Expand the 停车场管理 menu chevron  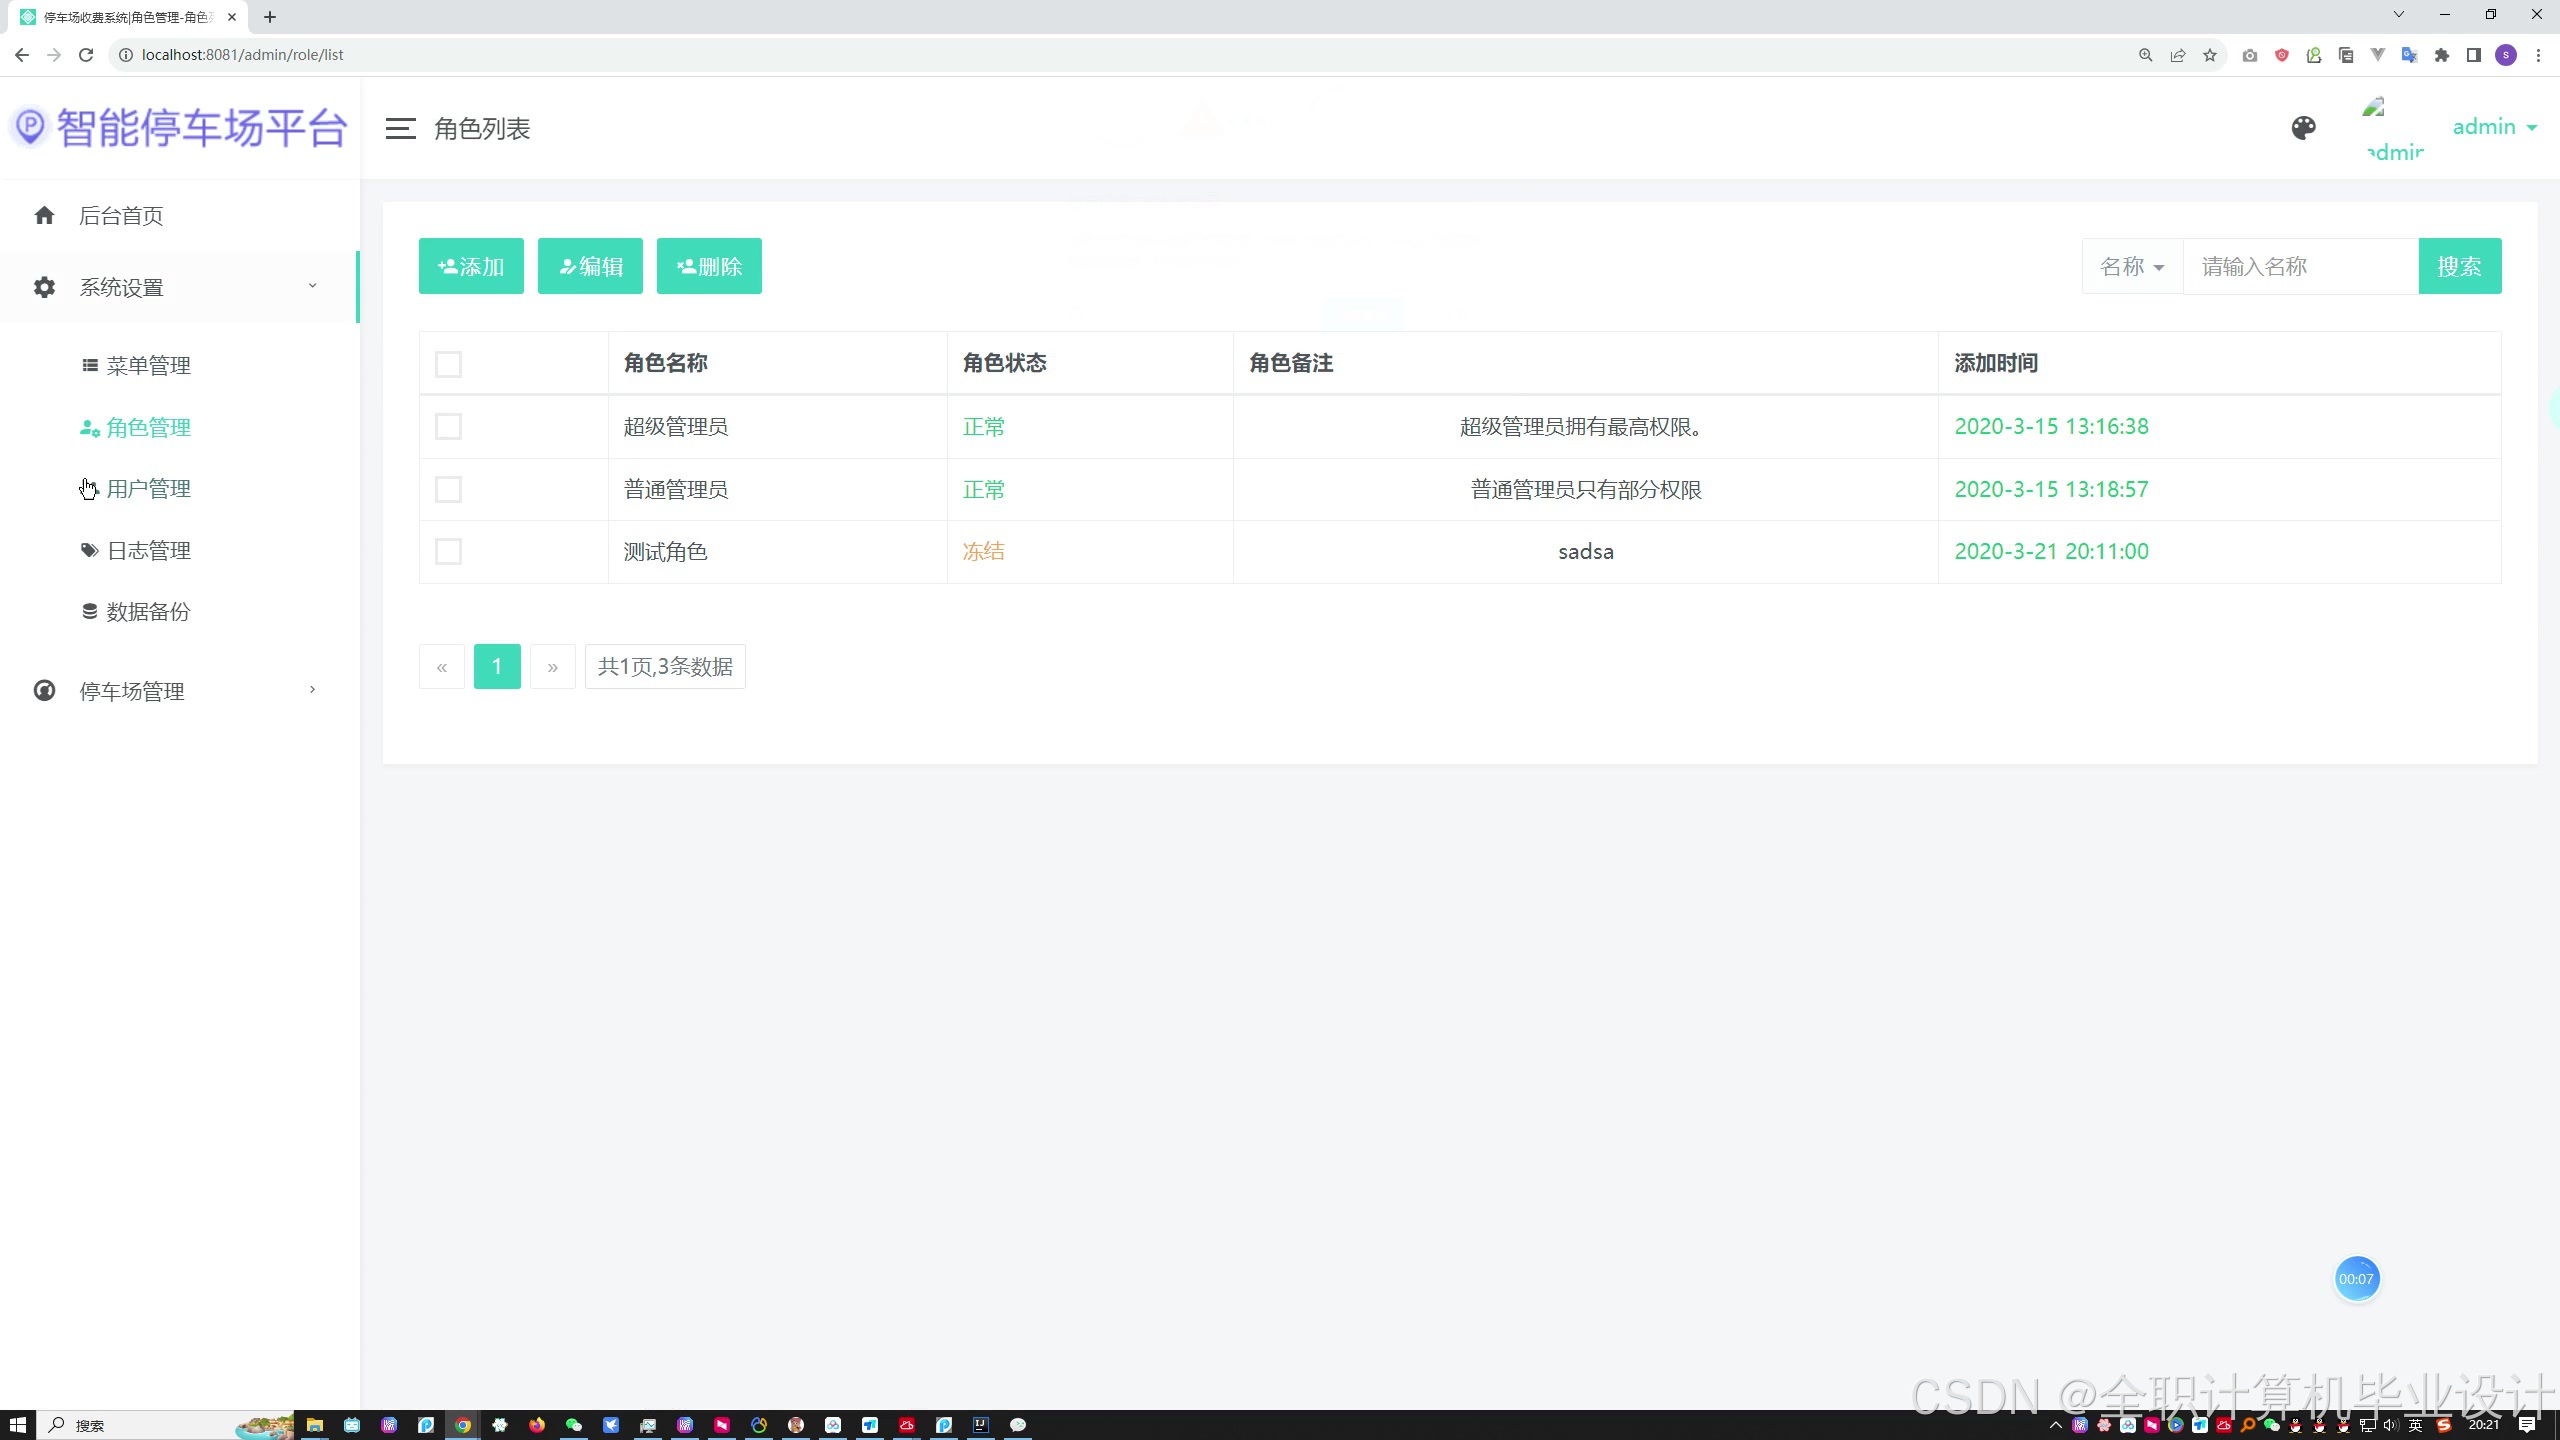(x=312, y=690)
